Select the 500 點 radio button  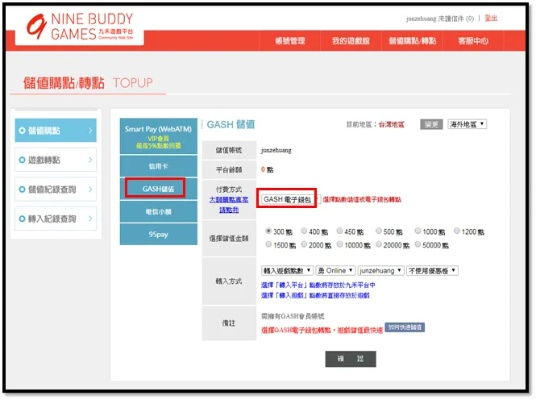coord(378,231)
